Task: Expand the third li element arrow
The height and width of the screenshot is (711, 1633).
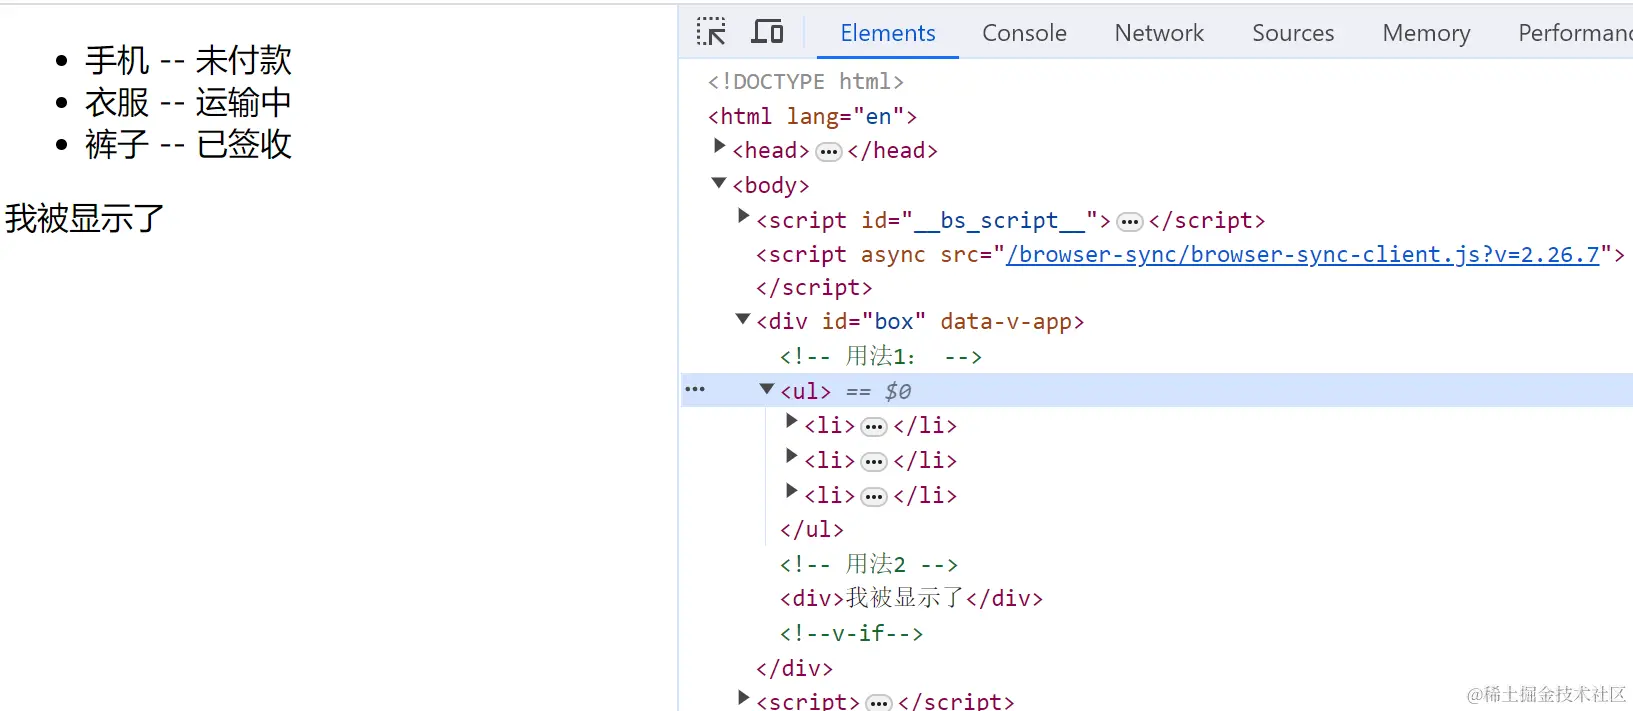Action: click(x=791, y=491)
